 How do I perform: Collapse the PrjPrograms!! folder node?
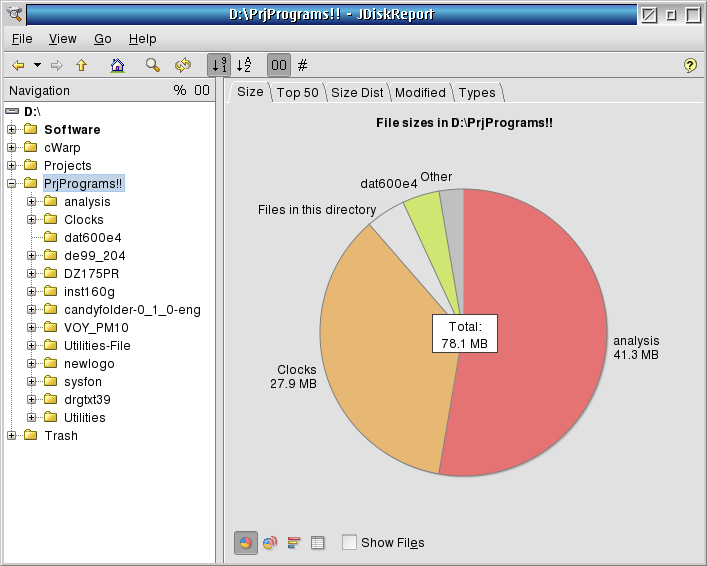tap(12, 184)
